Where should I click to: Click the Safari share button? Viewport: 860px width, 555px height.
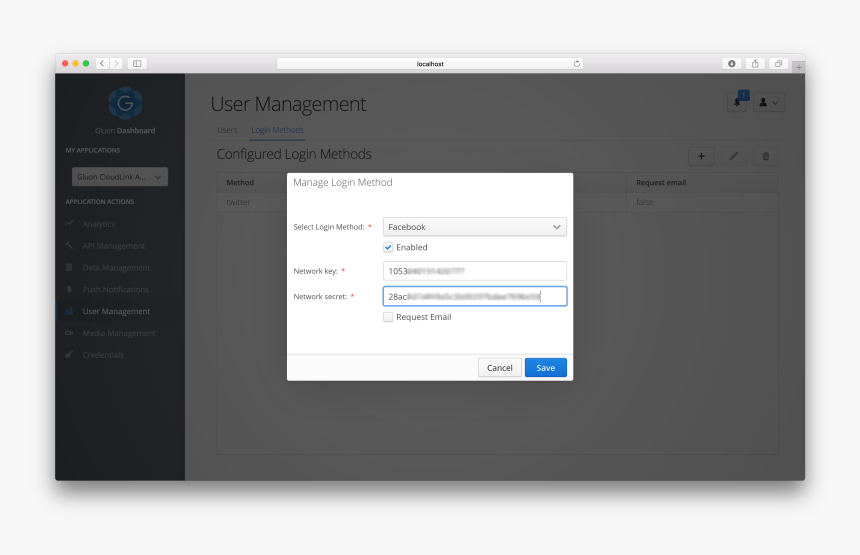click(755, 64)
